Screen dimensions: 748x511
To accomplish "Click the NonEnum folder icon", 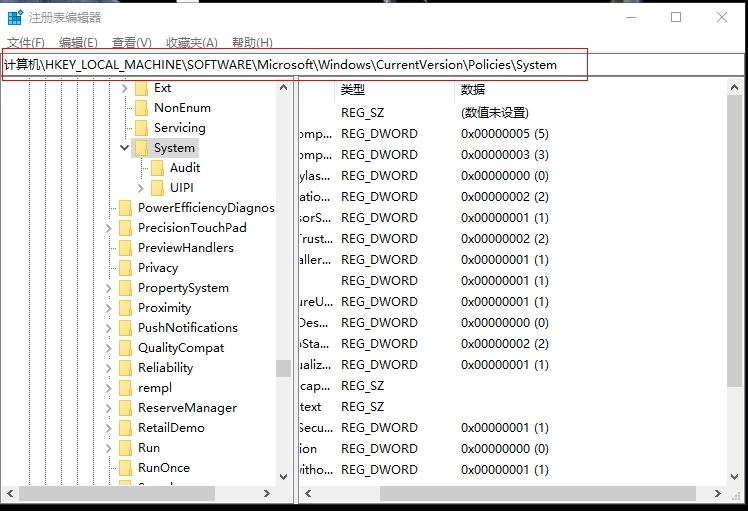I will (141, 108).
